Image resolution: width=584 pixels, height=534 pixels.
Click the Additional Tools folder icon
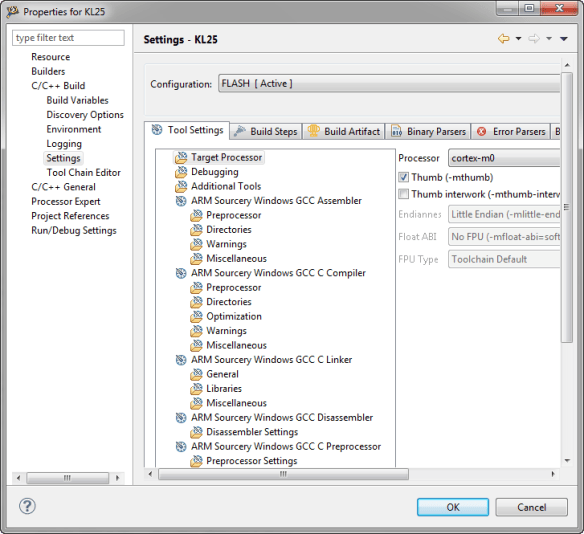[x=181, y=187]
